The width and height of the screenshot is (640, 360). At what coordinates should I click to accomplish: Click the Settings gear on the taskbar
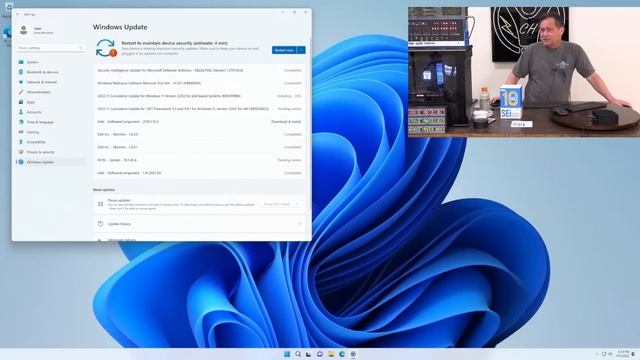coord(353,354)
